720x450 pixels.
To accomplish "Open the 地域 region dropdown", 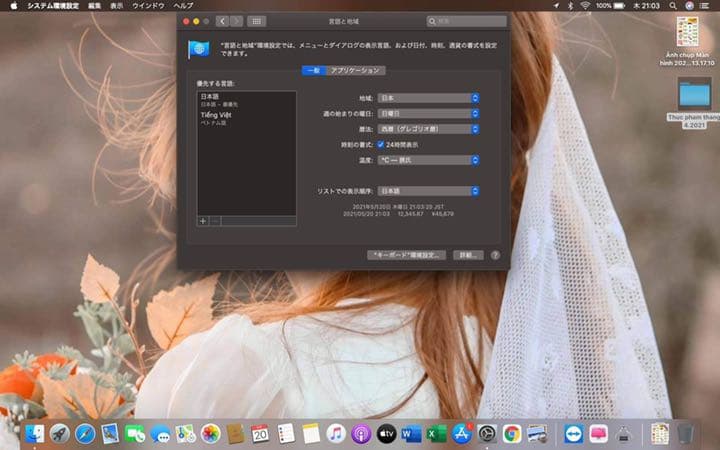I will (428, 98).
